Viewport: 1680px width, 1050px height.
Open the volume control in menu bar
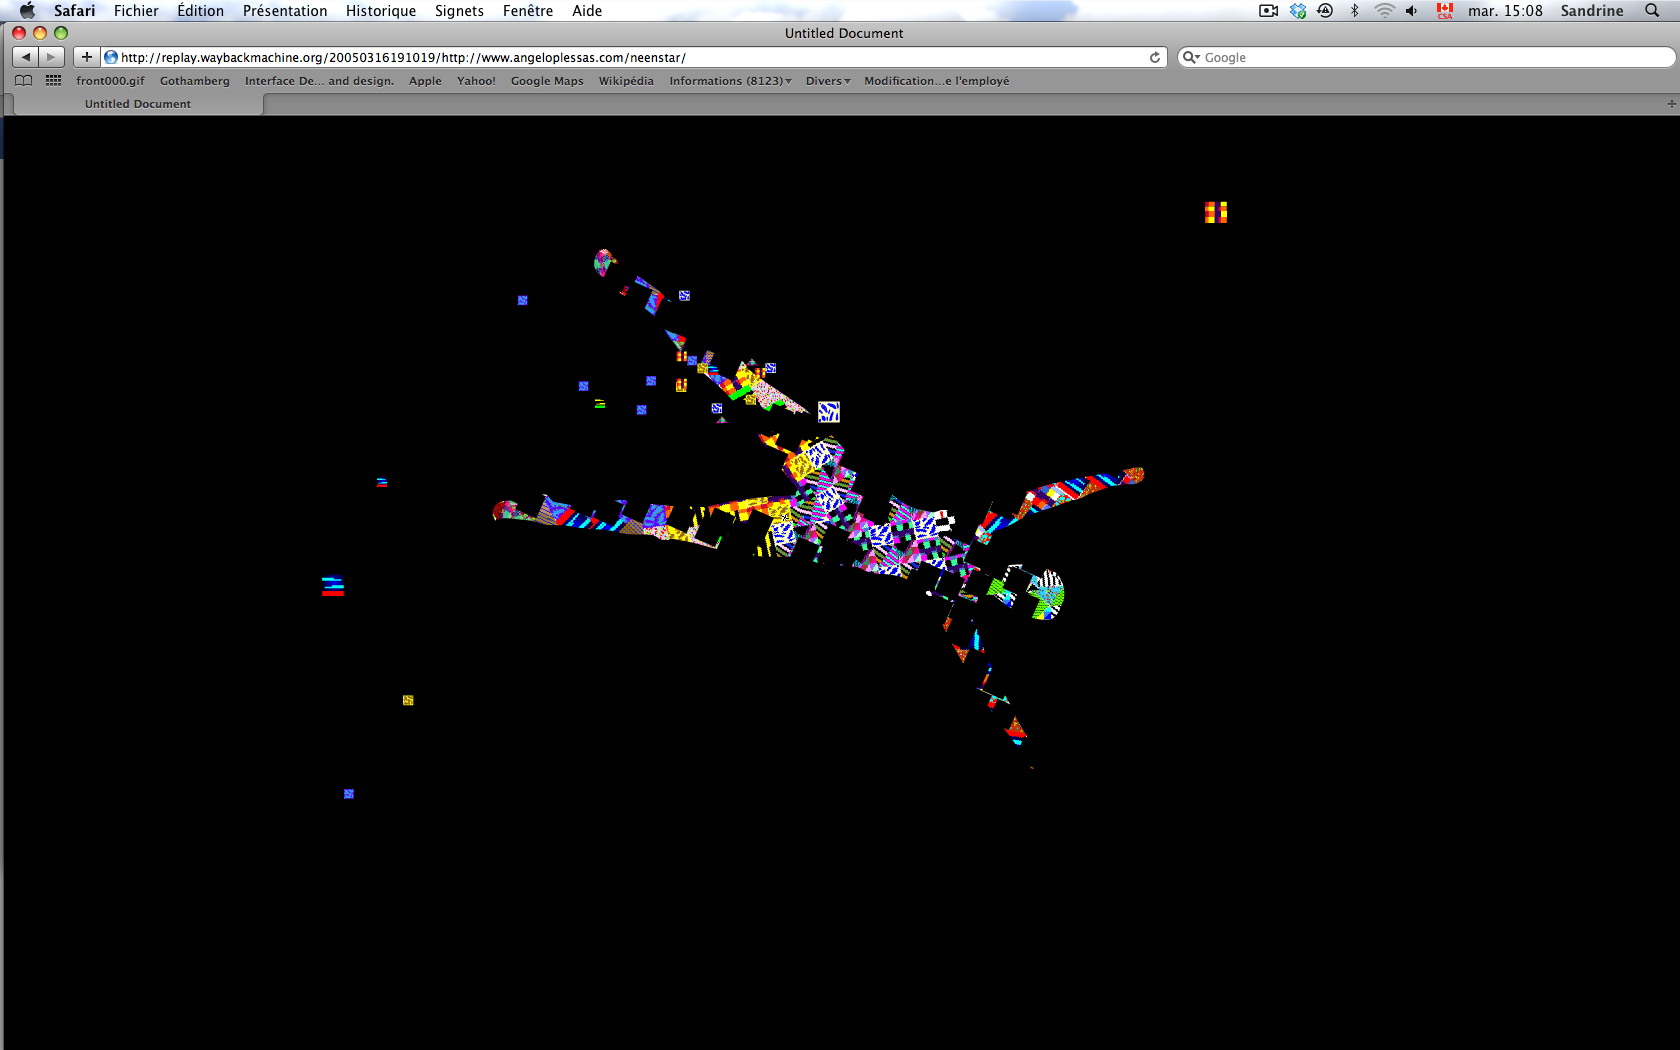(1412, 11)
